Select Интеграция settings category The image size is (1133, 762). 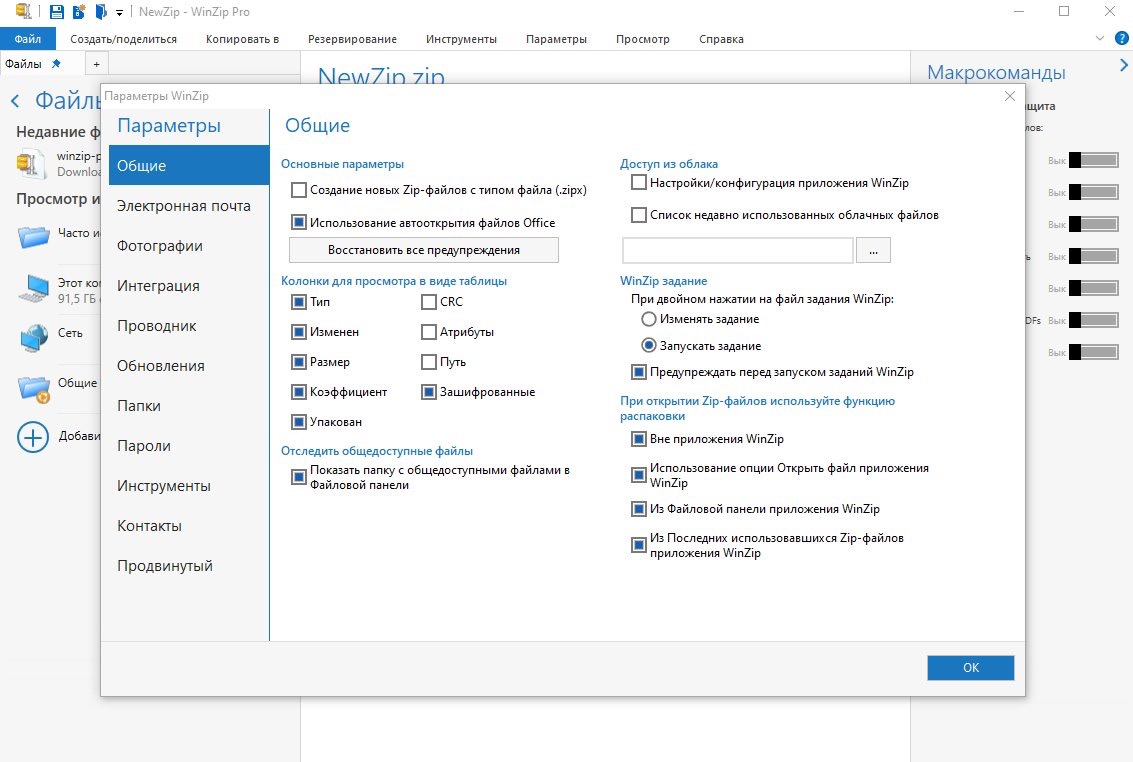click(x=189, y=286)
